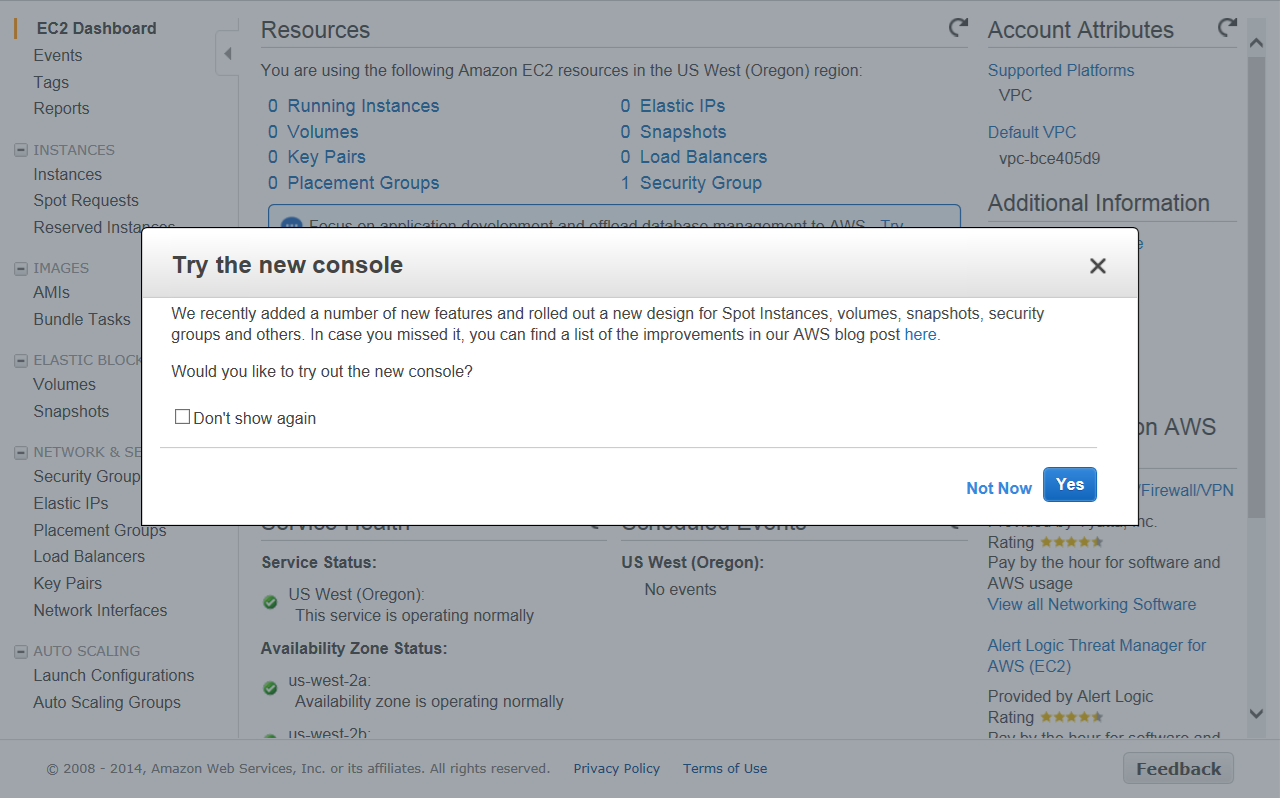1280x798 pixels.
Task: Refresh the Account Attributes panel
Action: (1227, 28)
